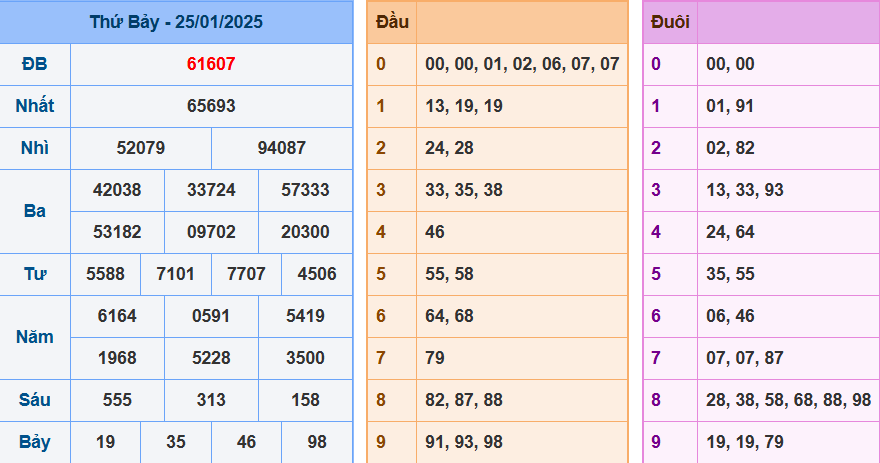Select Đuôi row values 06, 46

coord(730,316)
